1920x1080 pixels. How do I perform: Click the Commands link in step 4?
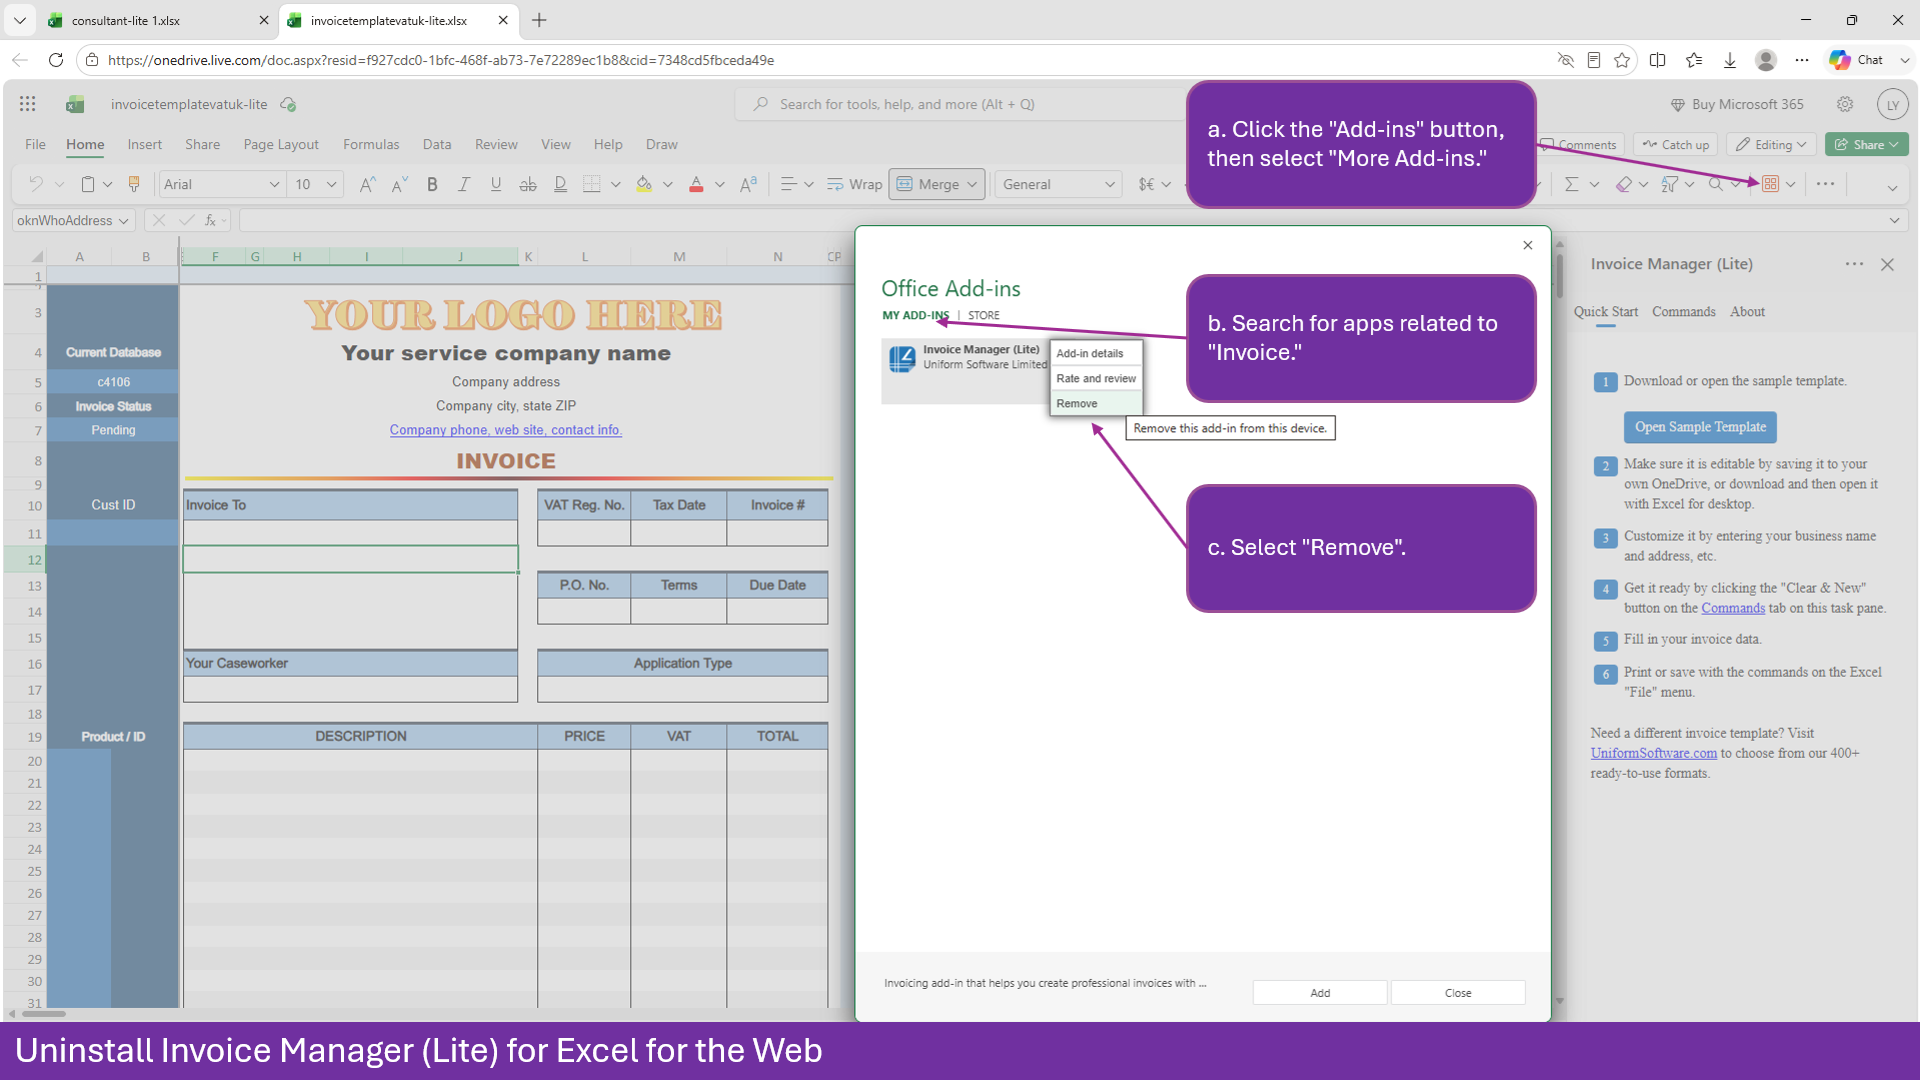(1733, 608)
